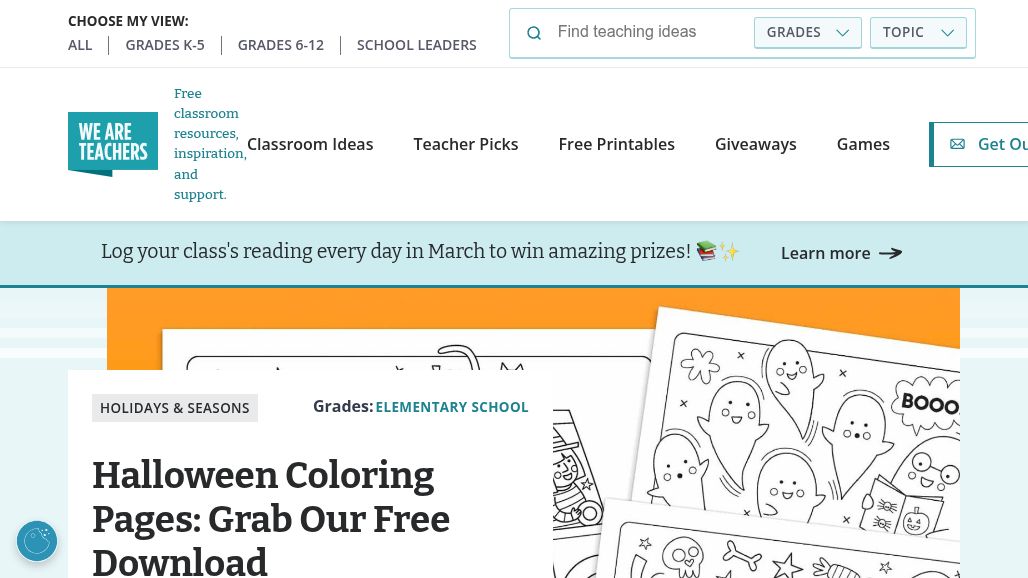Click the We Are Teachers logo
Image resolution: width=1028 pixels, height=578 pixels.
tap(113, 144)
